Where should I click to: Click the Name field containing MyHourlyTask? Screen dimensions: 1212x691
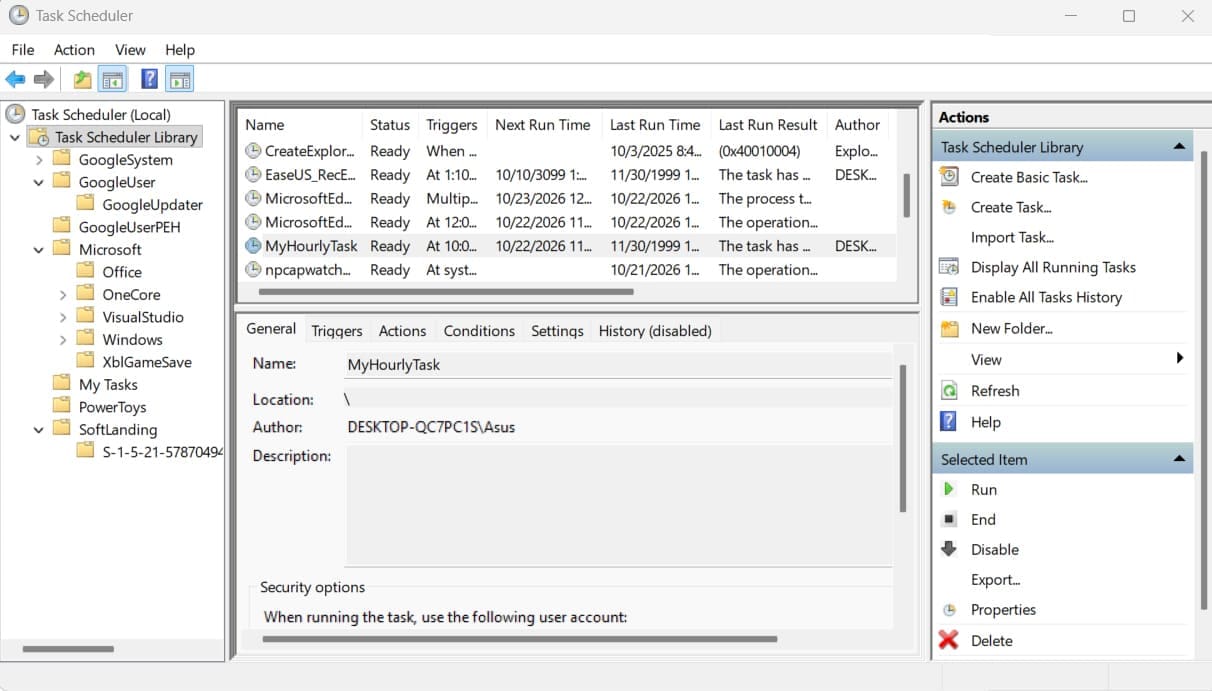coord(618,365)
